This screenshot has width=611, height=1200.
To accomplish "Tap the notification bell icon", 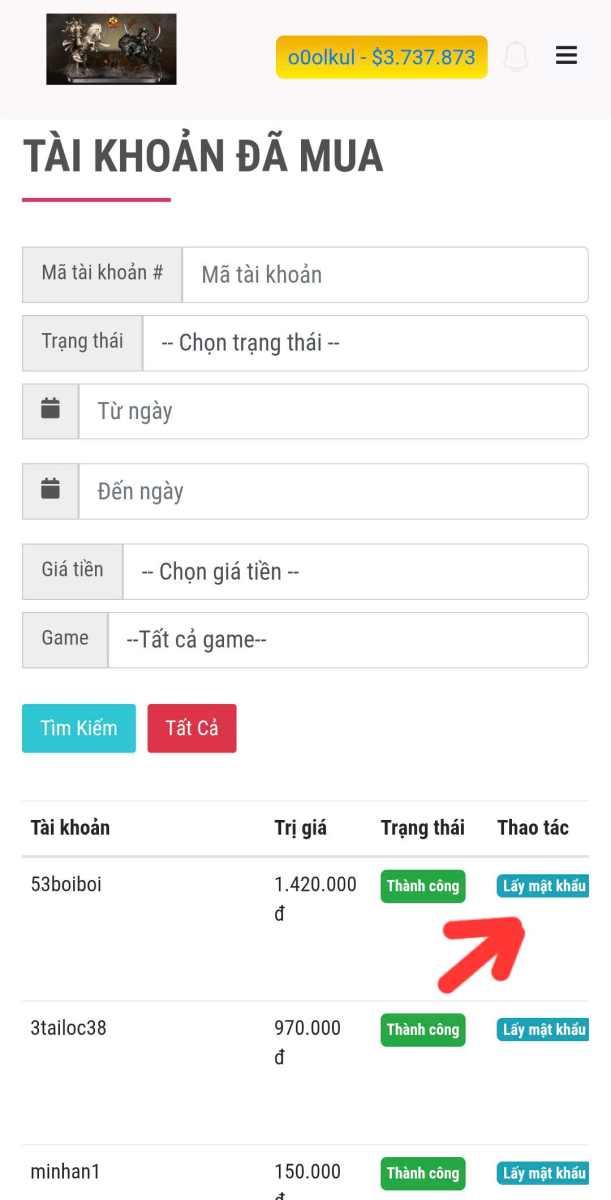I will [x=516, y=56].
